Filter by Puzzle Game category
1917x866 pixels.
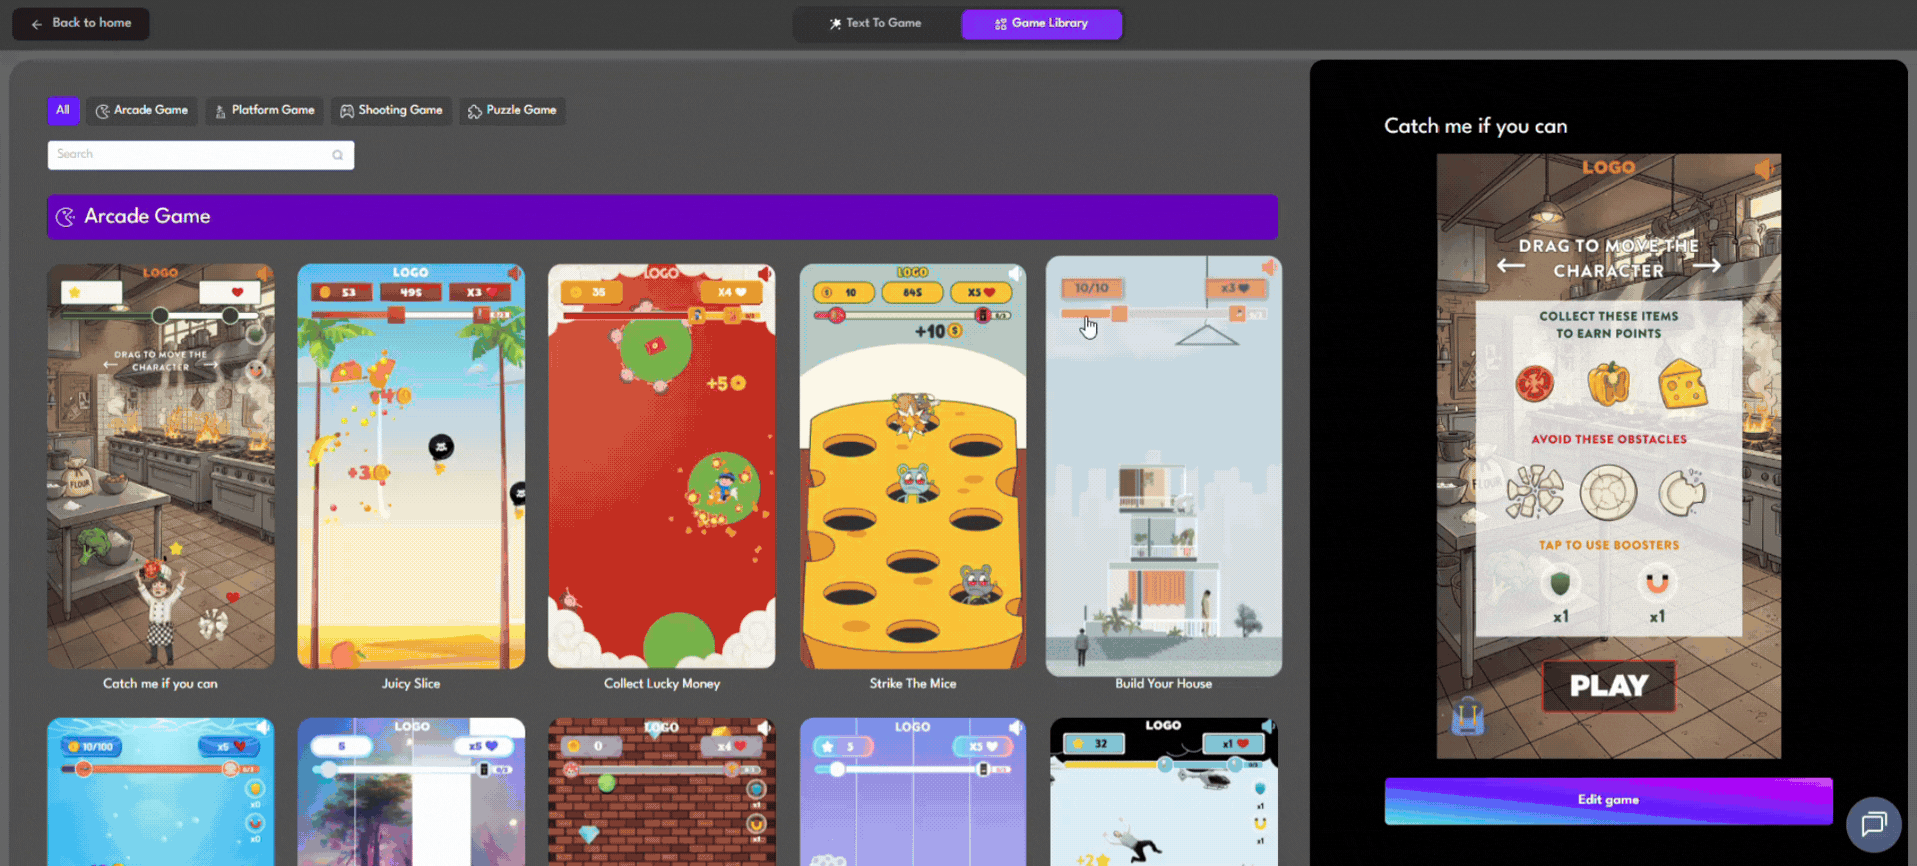pyautogui.click(x=512, y=110)
